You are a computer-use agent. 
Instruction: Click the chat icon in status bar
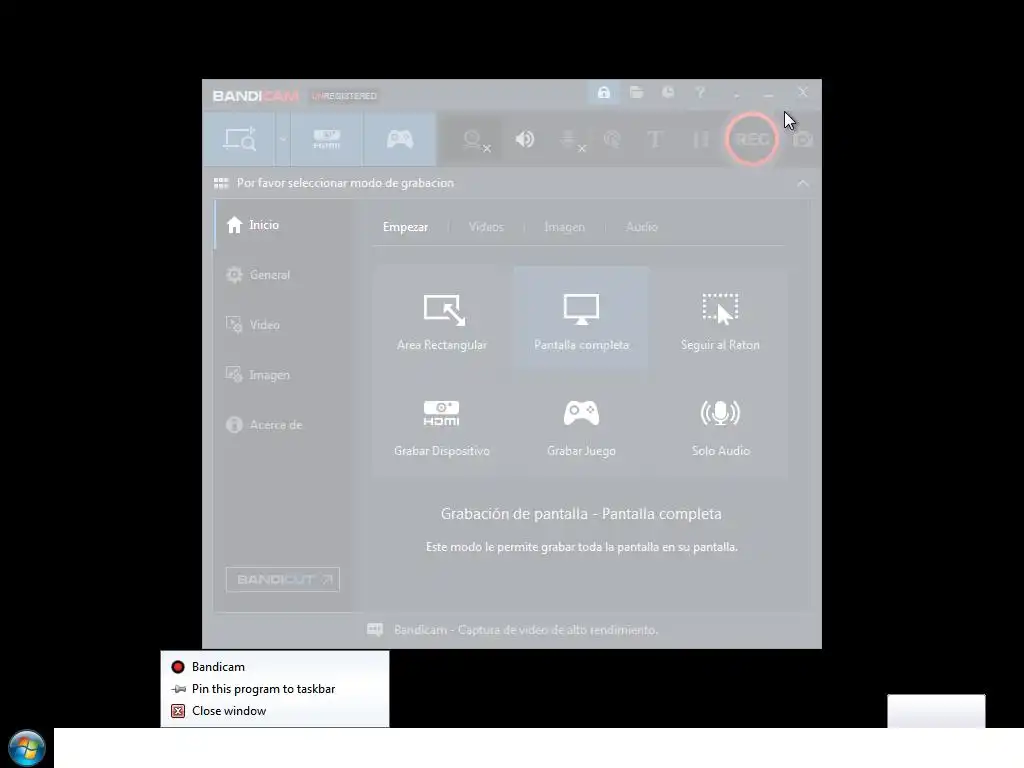pyautogui.click(x=375, y=630)
